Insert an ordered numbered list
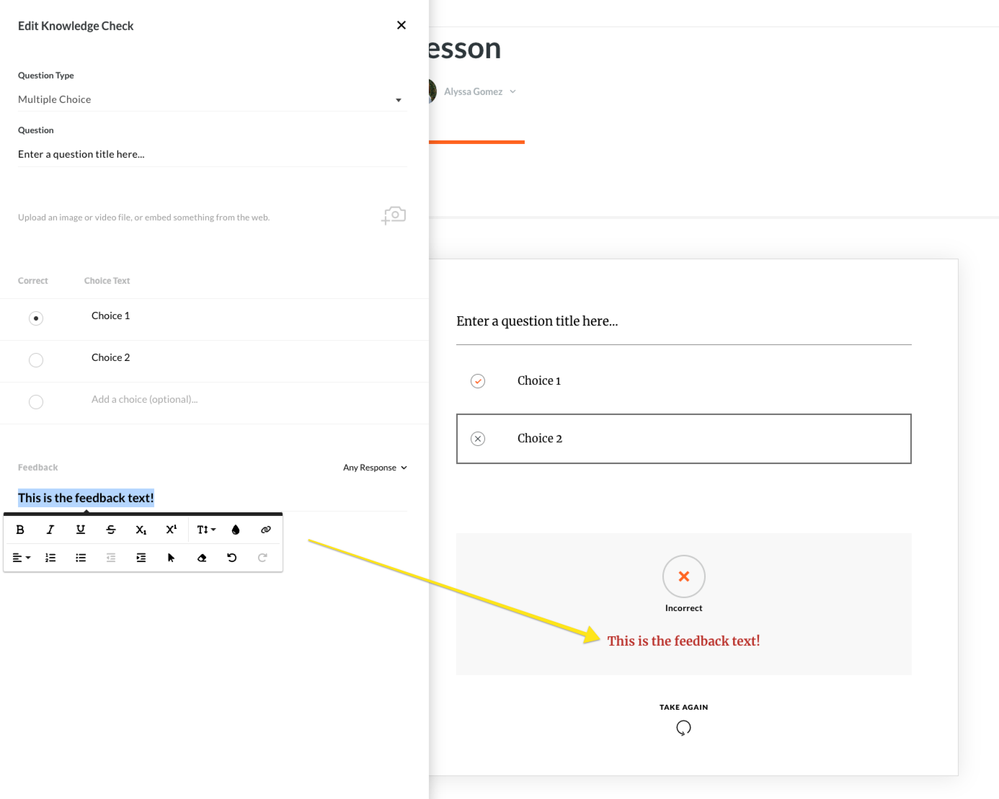 [50, 558]
